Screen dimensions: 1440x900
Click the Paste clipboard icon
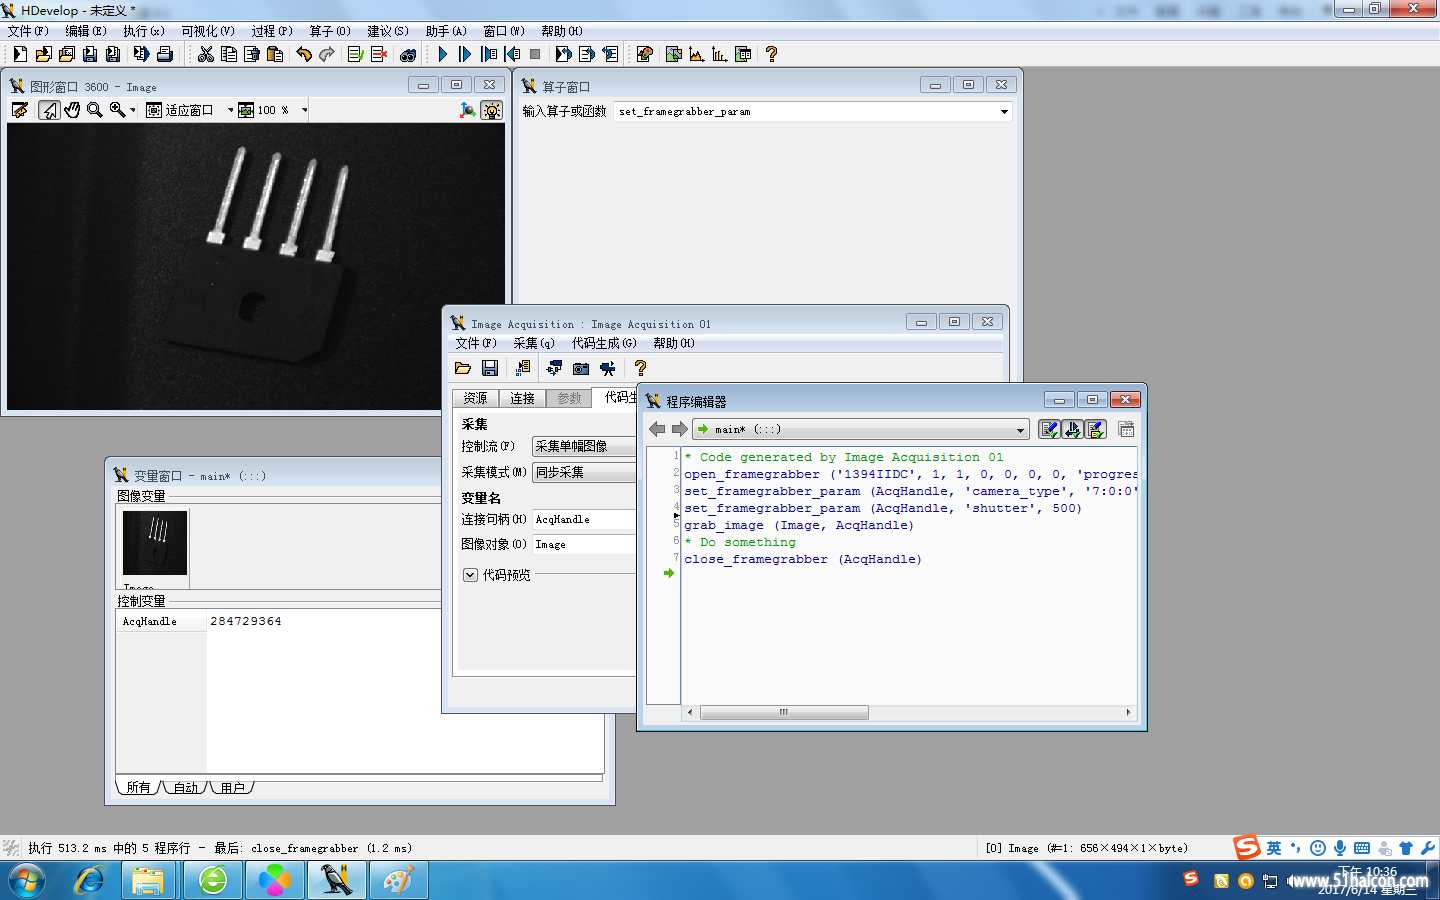(x=275, y=54)
